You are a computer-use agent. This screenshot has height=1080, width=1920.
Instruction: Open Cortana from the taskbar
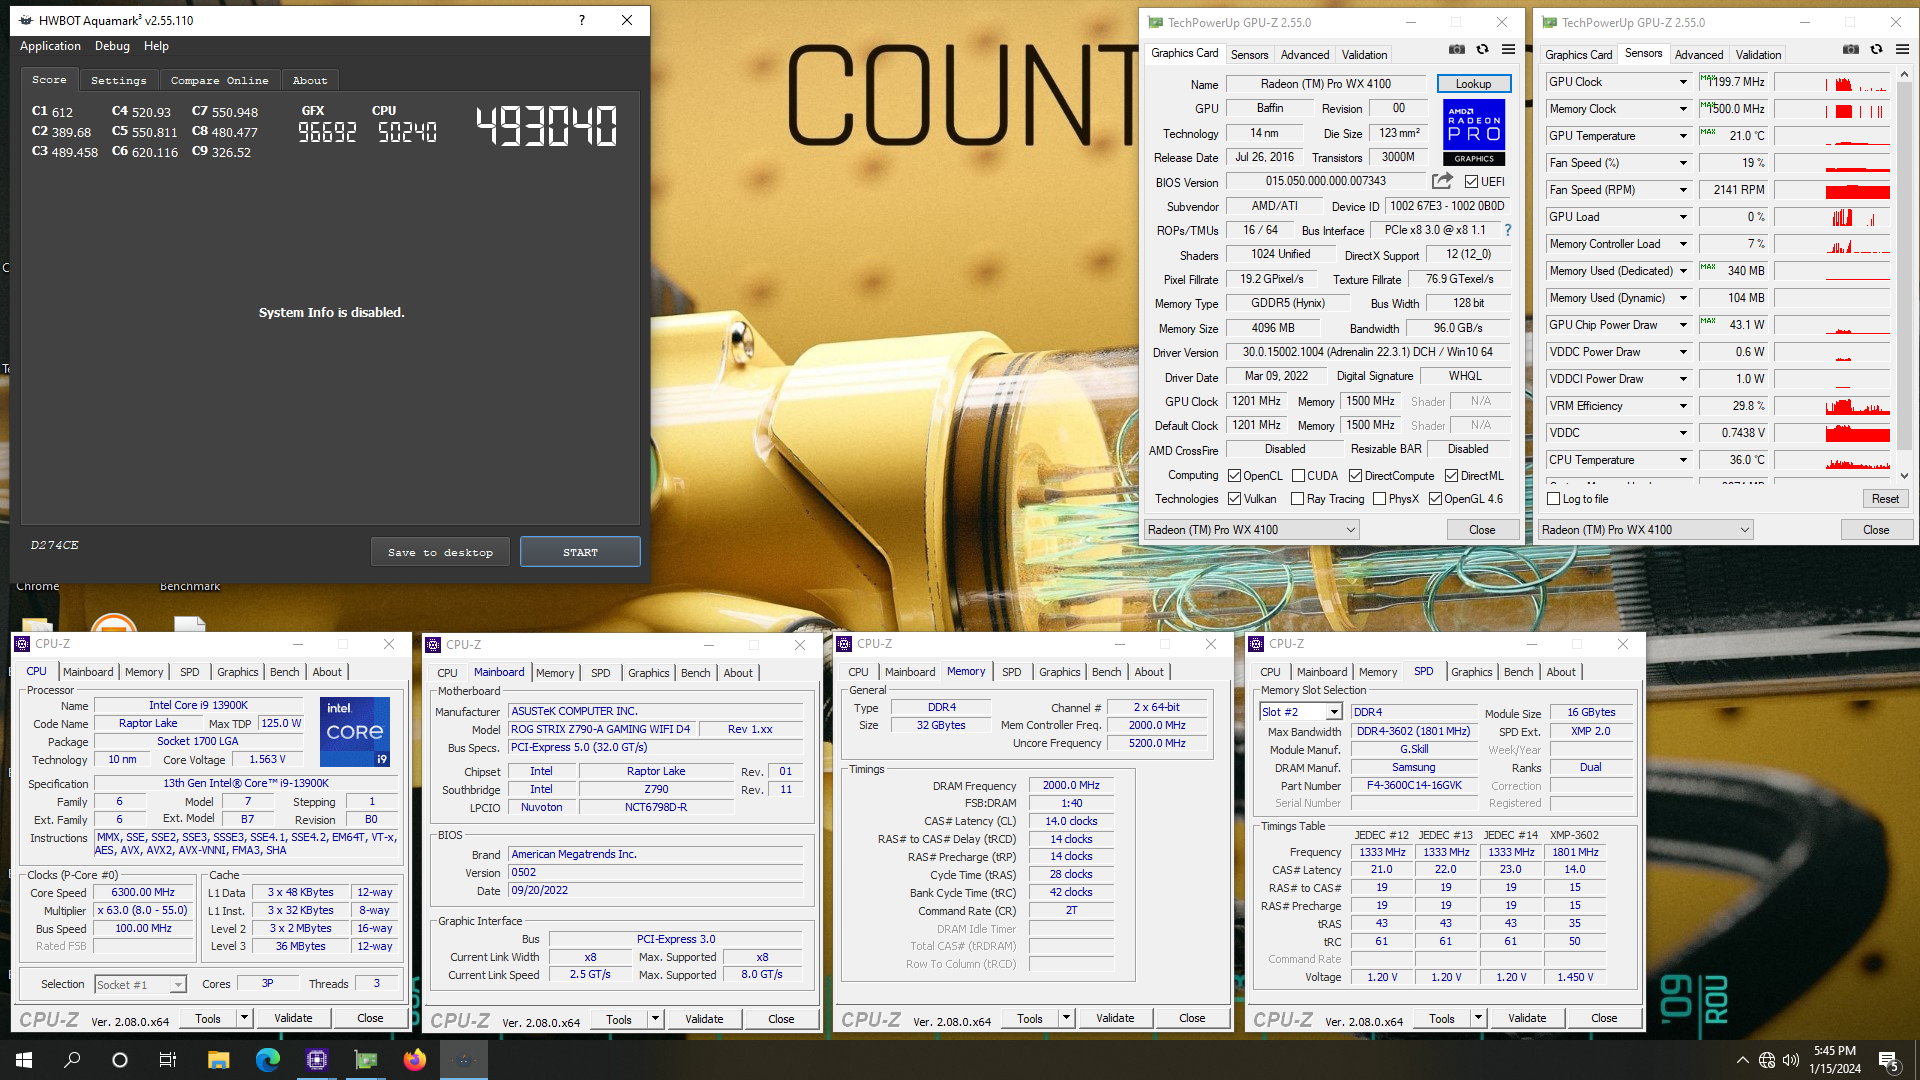[120, 1060]
